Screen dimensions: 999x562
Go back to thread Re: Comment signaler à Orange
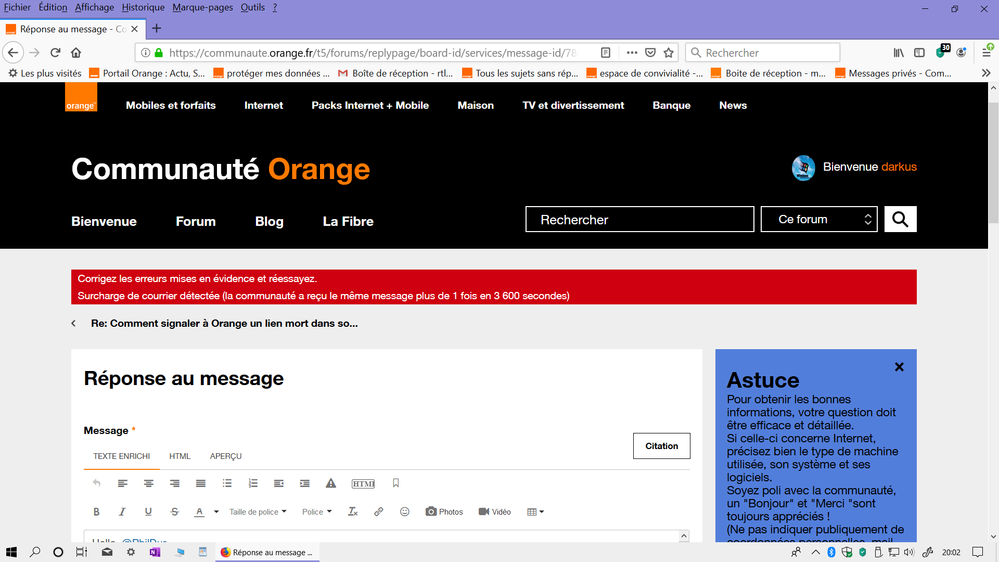coord(224,324)
